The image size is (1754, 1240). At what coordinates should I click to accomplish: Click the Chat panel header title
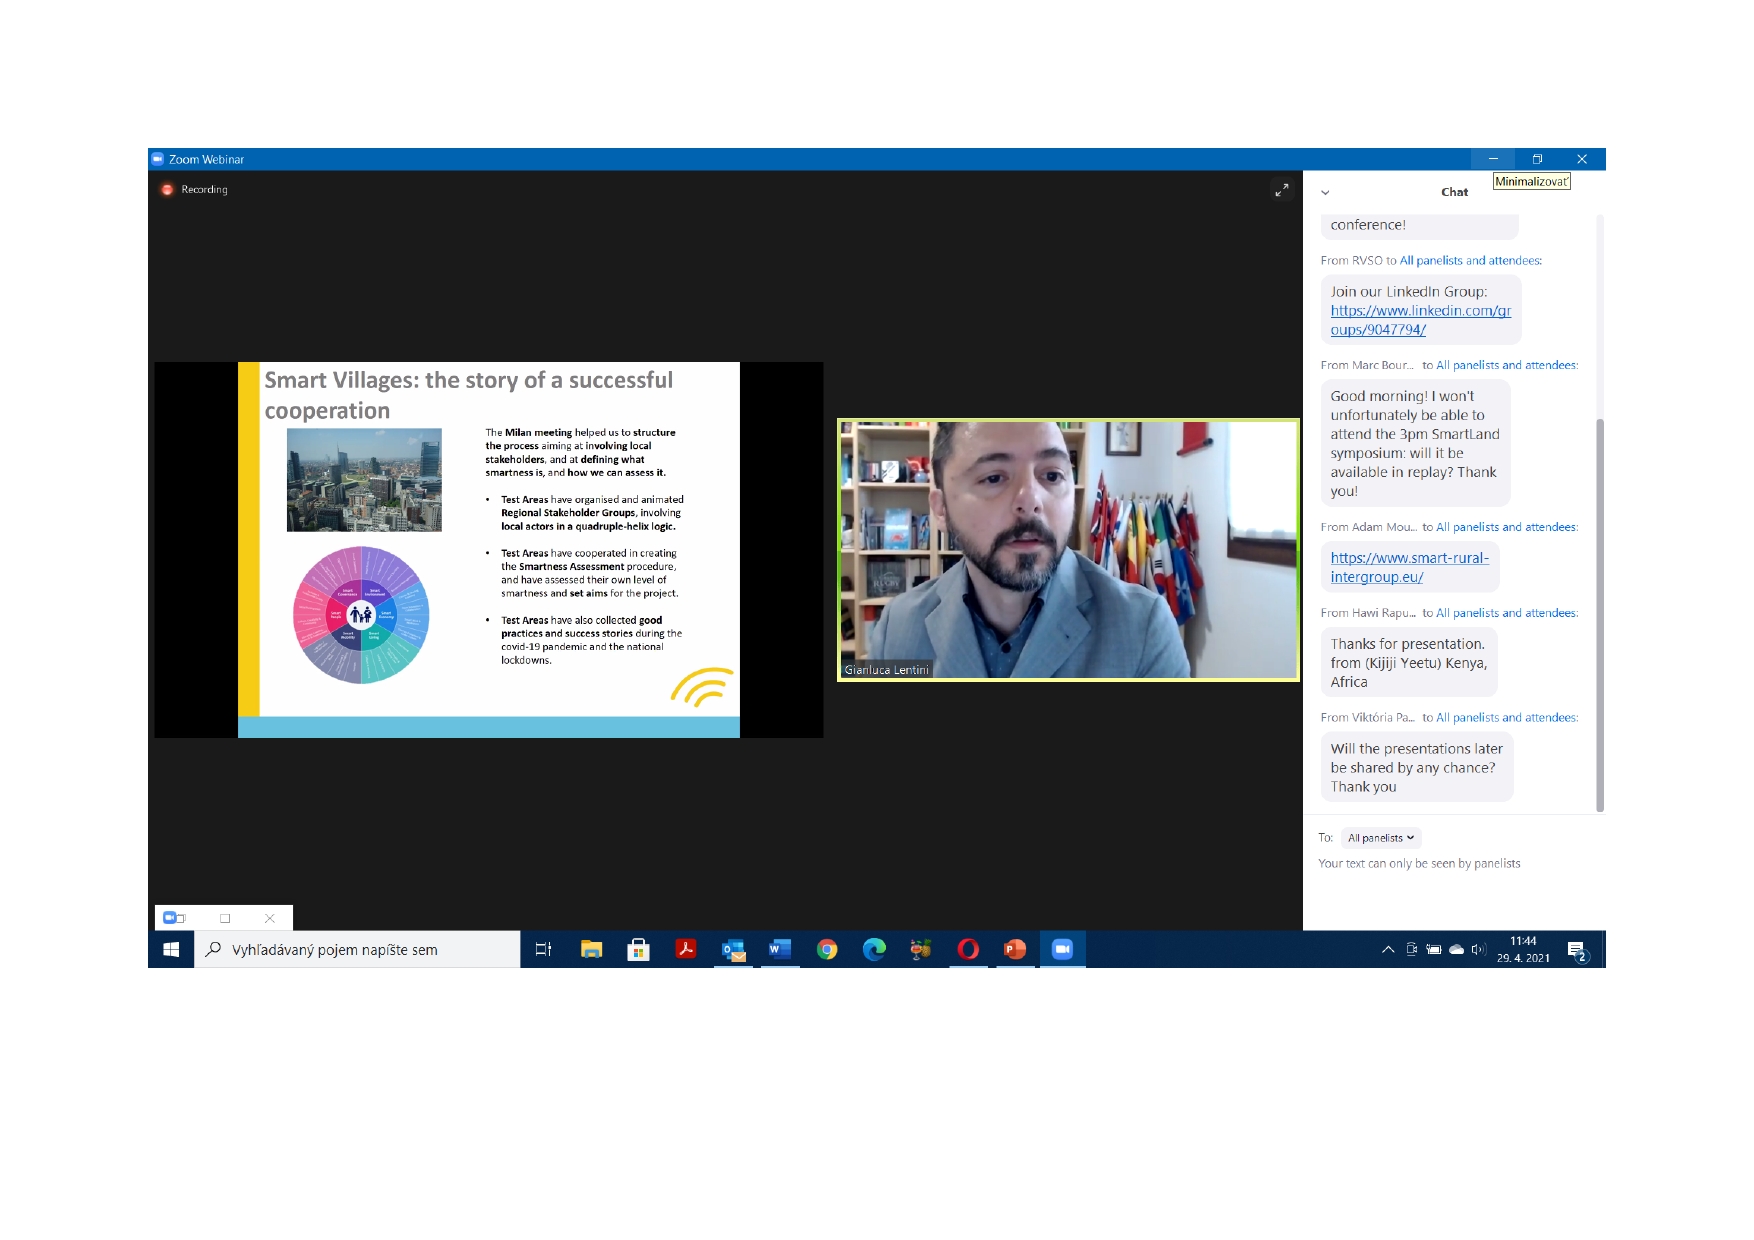(1454, 192)
